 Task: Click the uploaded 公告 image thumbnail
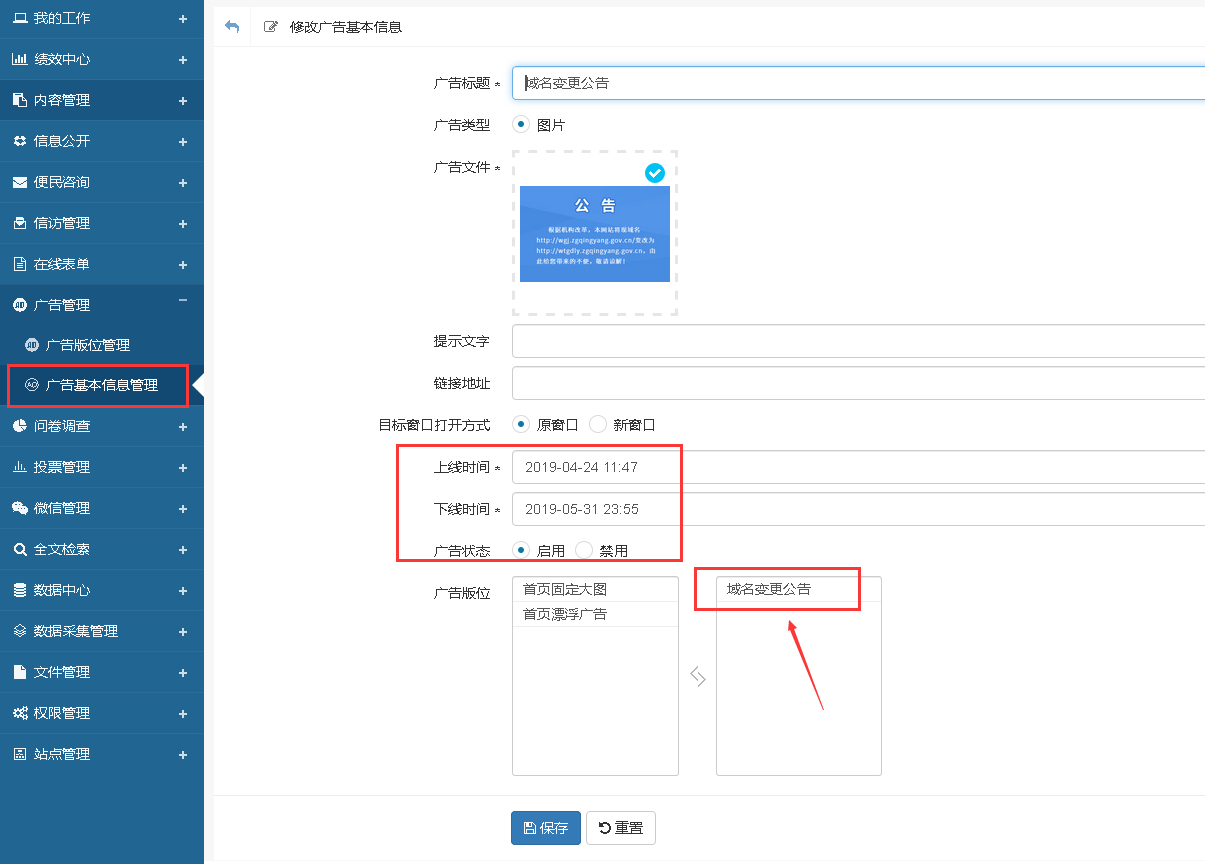pyautogui.click(x=595, y=234)
